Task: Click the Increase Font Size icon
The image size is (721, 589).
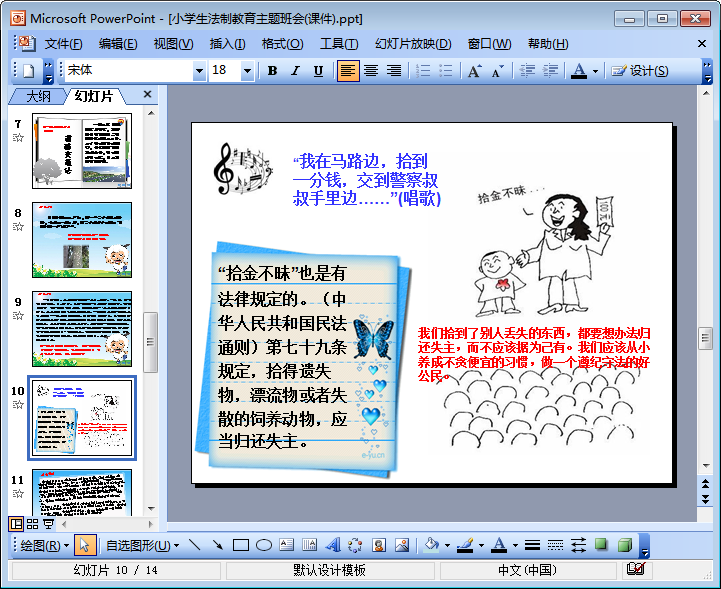Action: click(x=474, y=71)
